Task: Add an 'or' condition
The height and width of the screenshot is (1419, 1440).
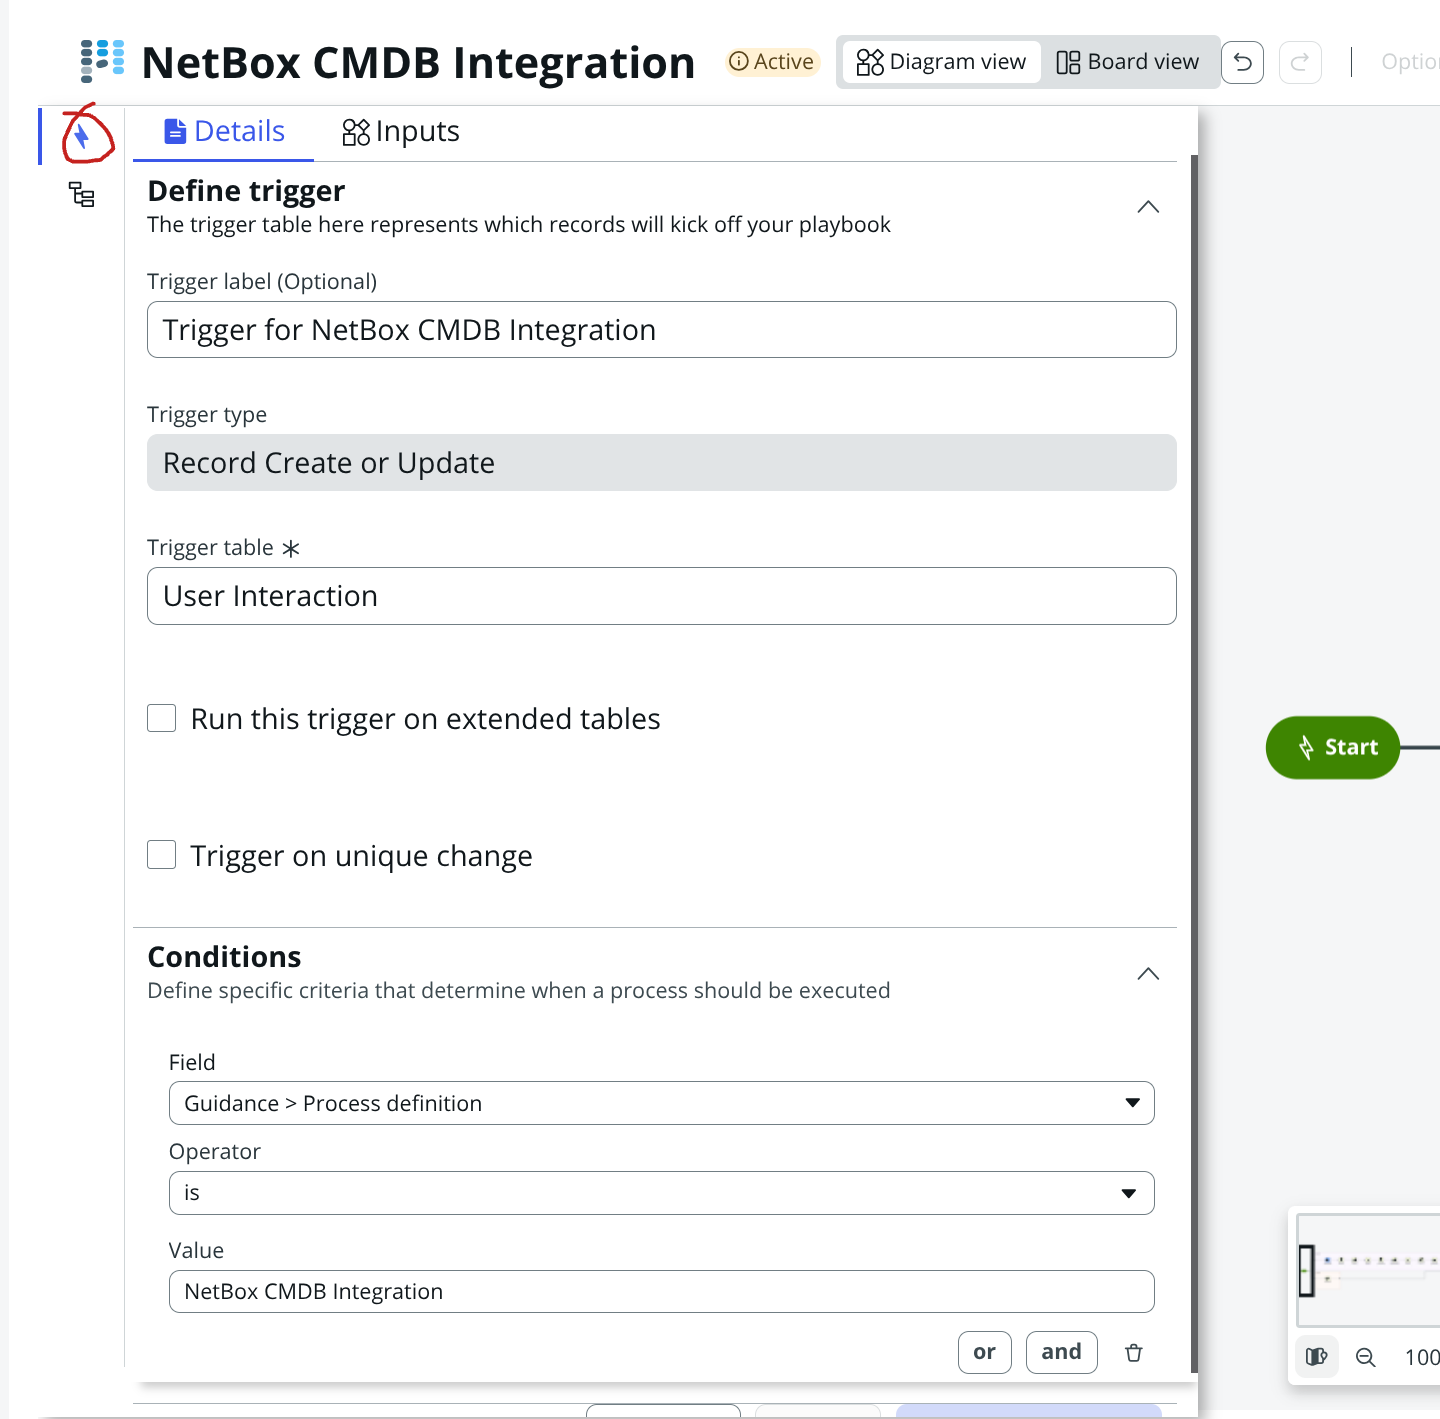Action: 984,1352
